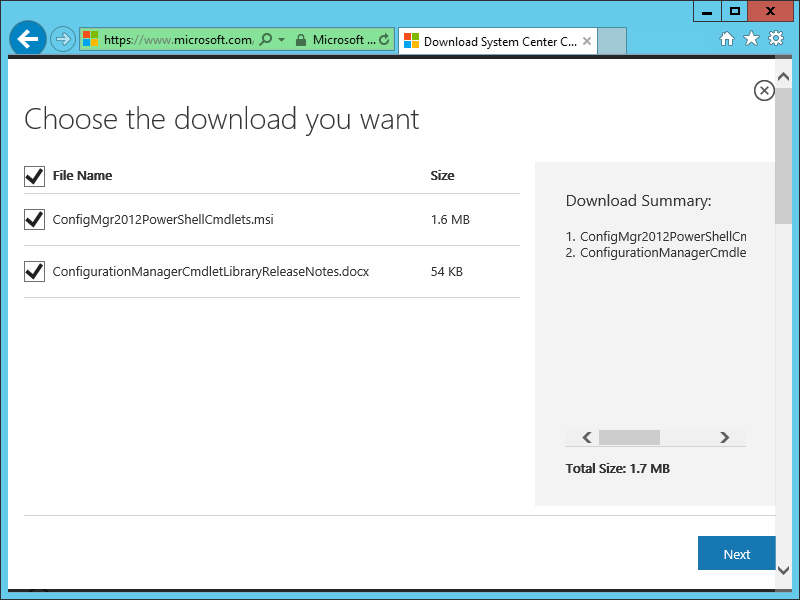The image size is (800, 600).
Task: Open Favorites star icon
Action: [751, 39]
